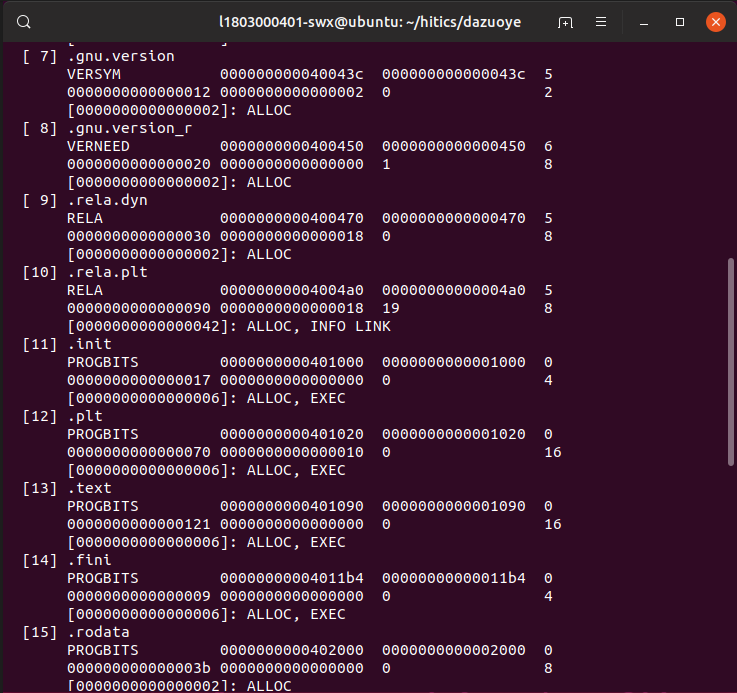Select the section name .rodata
This screenshot has height=693, width=737.
click(x=98, y=632)
